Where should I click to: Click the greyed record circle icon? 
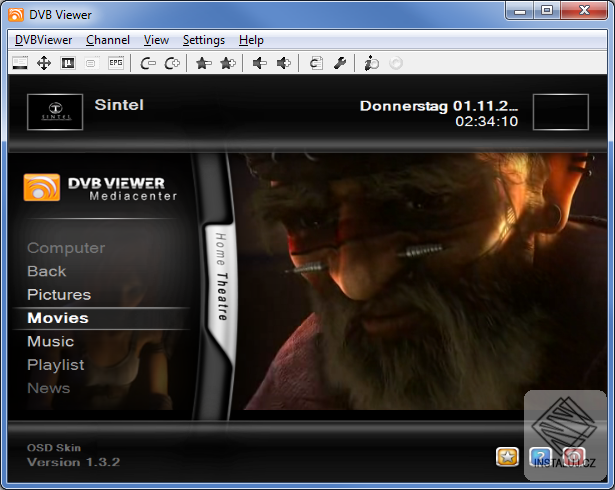396,63
